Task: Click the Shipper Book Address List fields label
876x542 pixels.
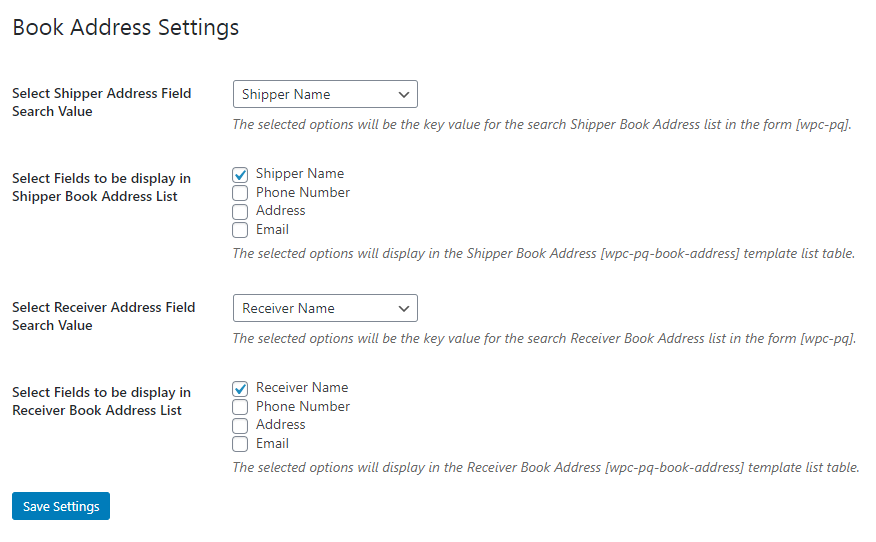Action: point(101,187)
